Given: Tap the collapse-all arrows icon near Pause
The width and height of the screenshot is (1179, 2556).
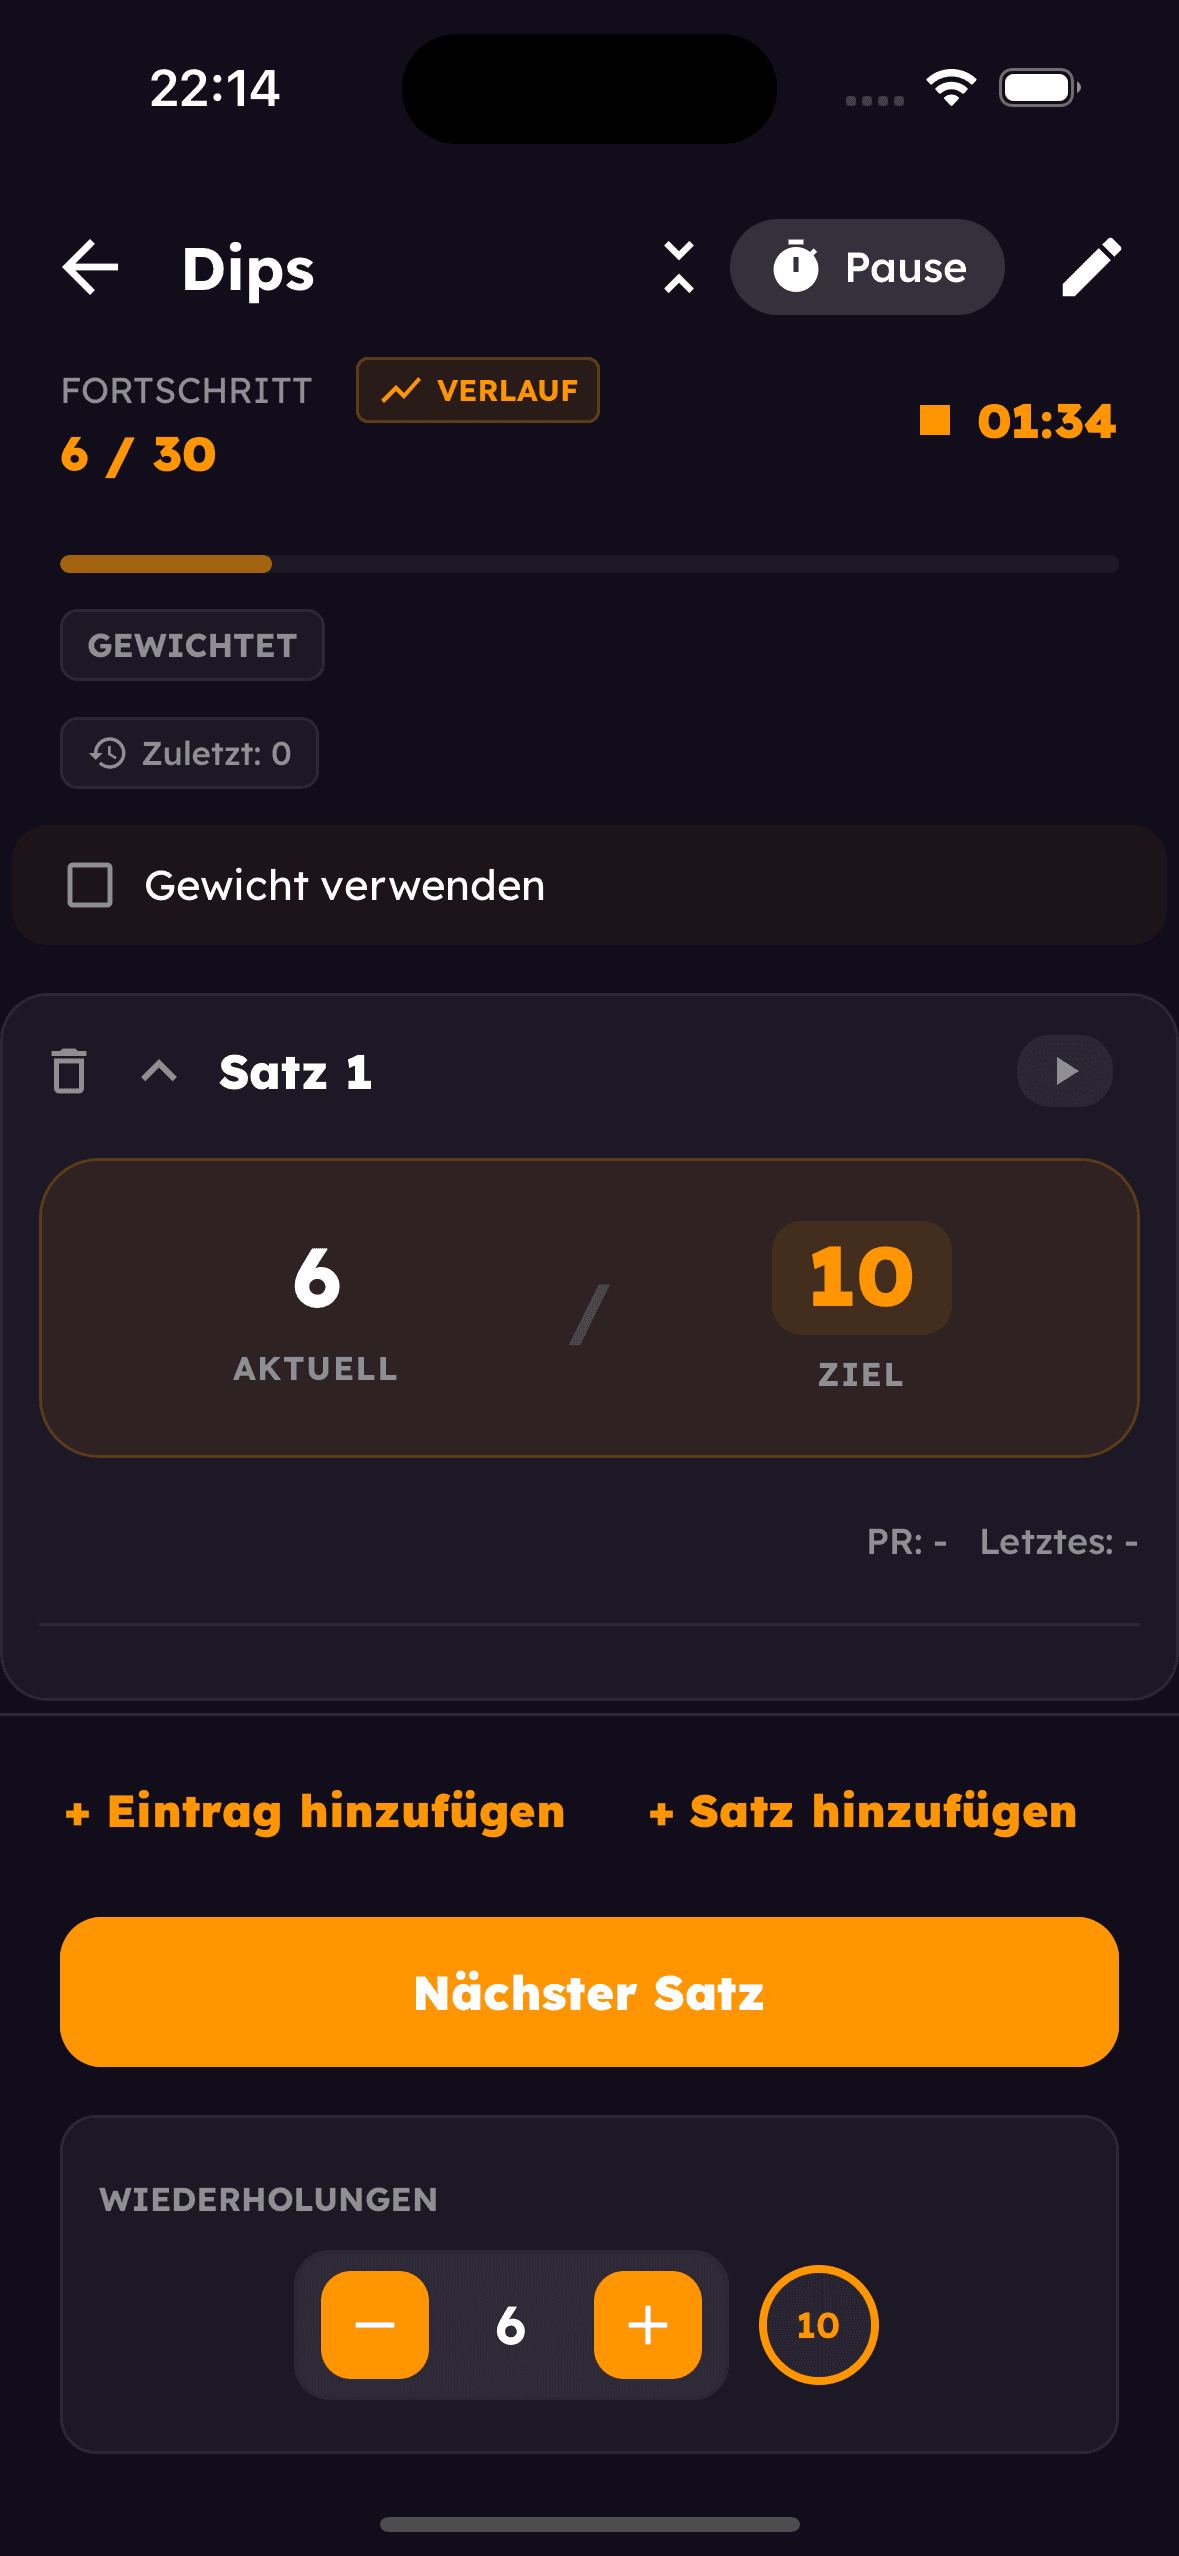Looking at the screenshot, I should (x=679, y=267).
